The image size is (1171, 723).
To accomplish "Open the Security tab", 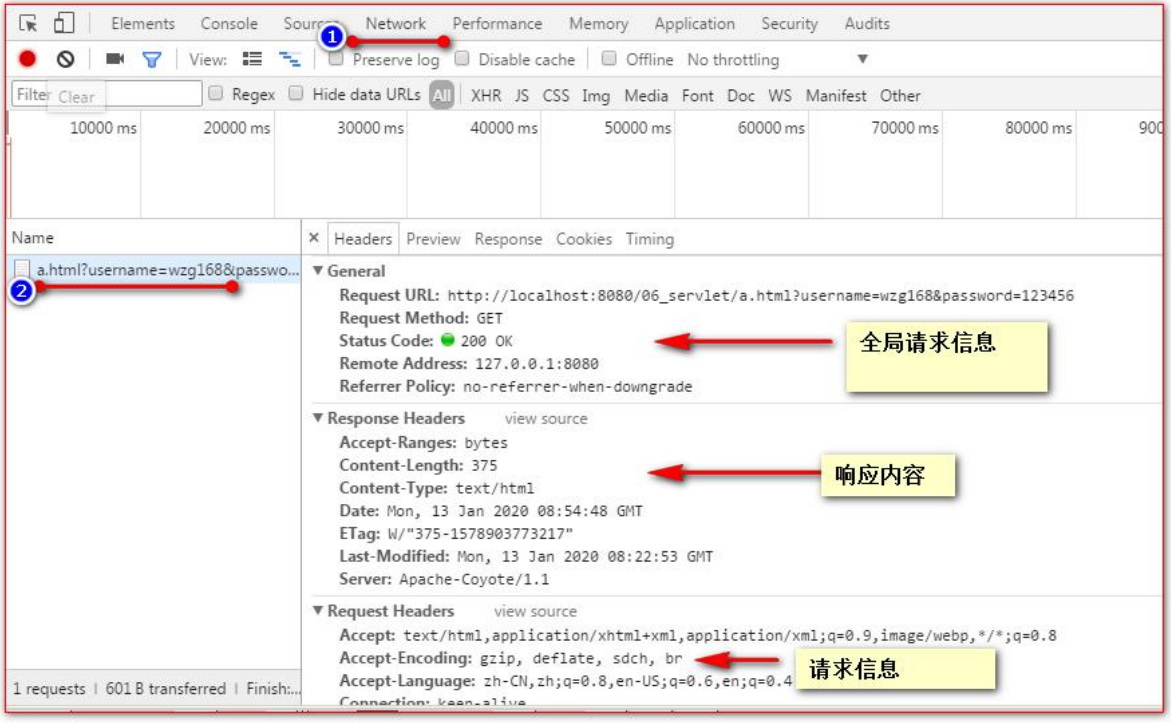I will tap(789, 24).
